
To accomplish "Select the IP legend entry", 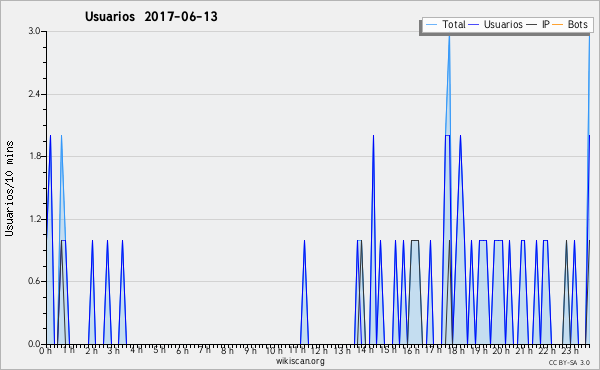I will coord(538,24).
